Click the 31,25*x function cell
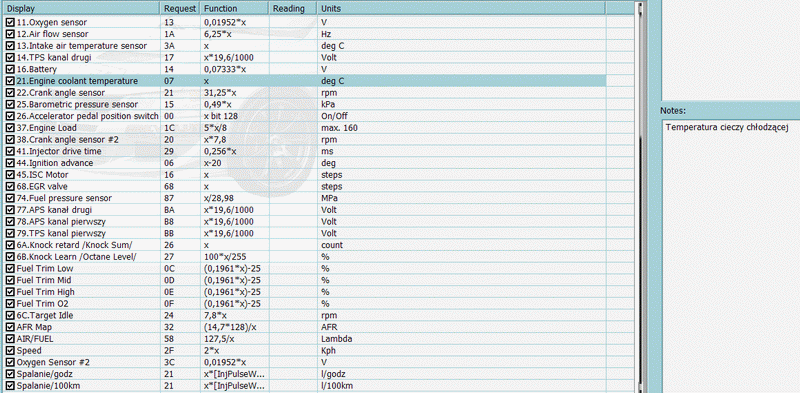The width and height of the screenshot is (800, 393). [x=234, y=93]
